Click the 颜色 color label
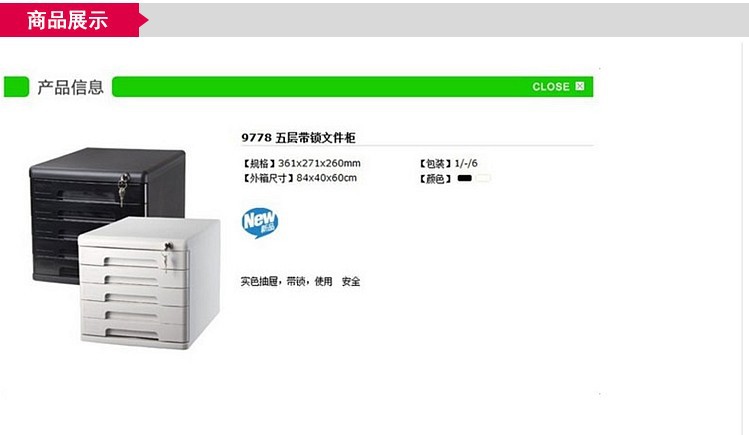Image resolution: width=749 pixels, height=435 pixels. point(435,179)
